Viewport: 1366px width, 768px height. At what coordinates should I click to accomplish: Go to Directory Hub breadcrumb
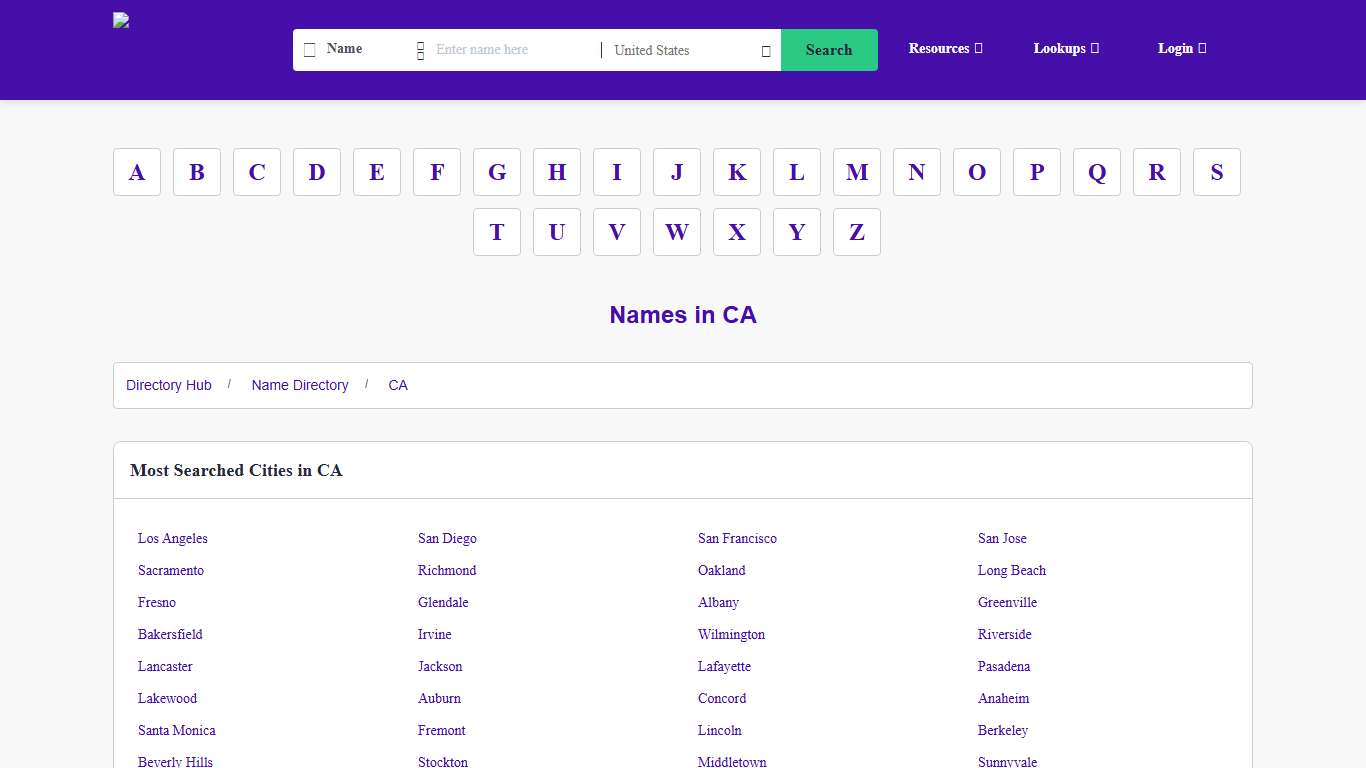point(168,385)
